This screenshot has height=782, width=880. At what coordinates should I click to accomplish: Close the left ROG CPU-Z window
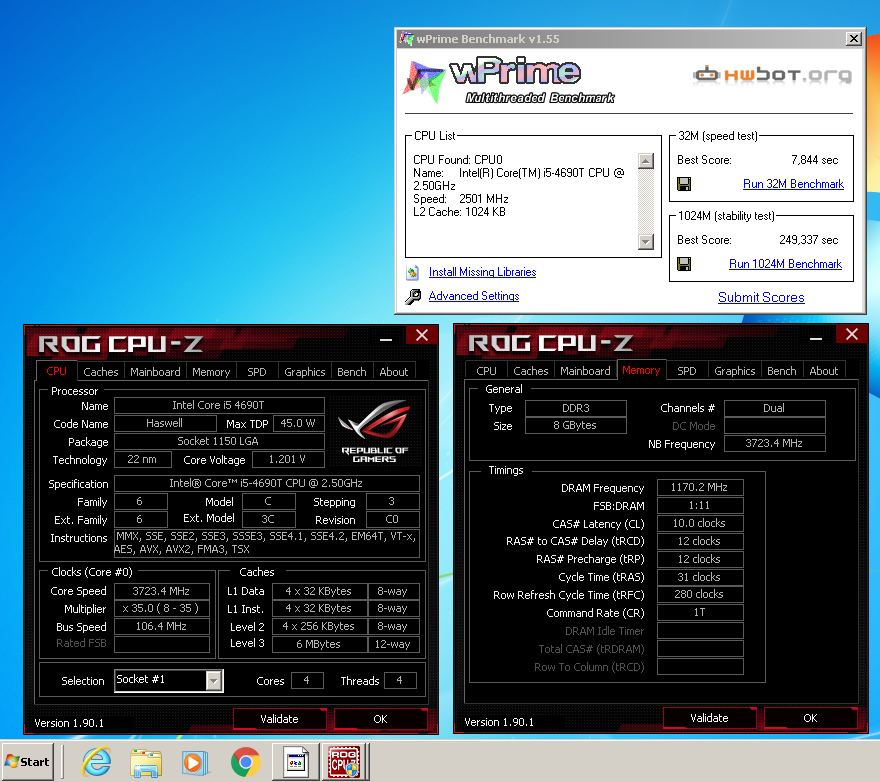(x=421, y=335)
